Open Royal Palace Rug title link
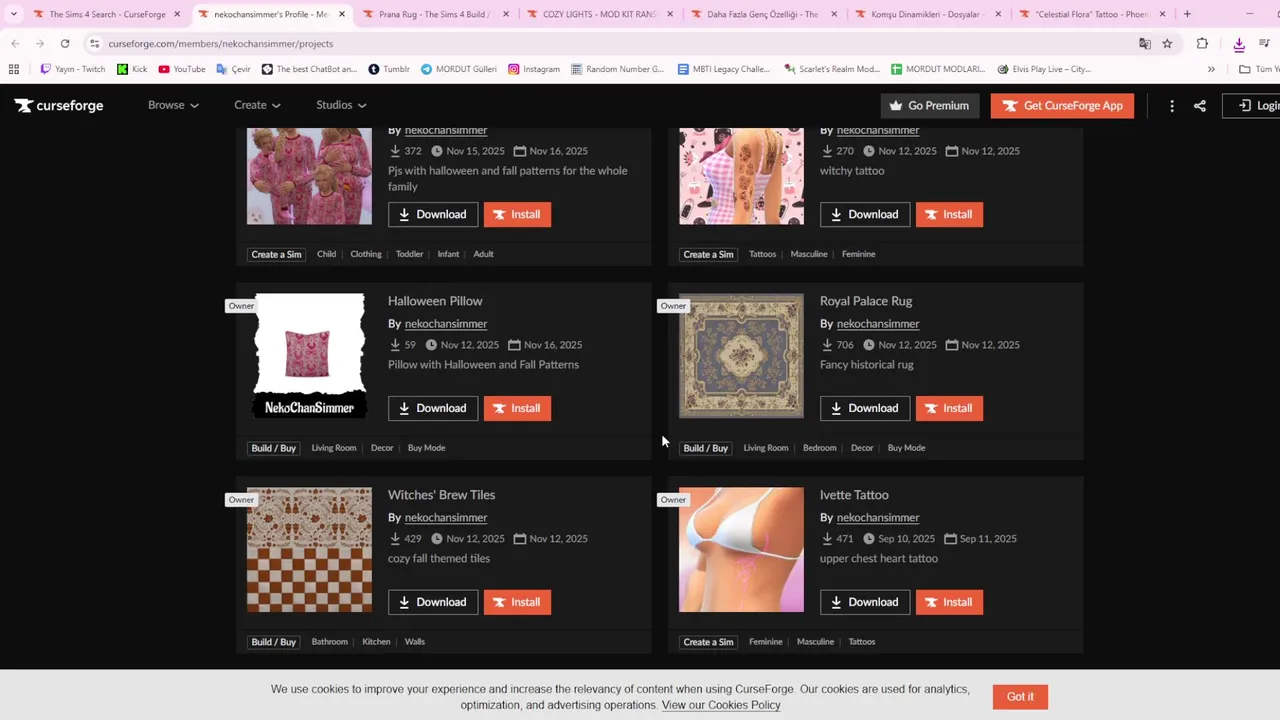 [866, 301]
